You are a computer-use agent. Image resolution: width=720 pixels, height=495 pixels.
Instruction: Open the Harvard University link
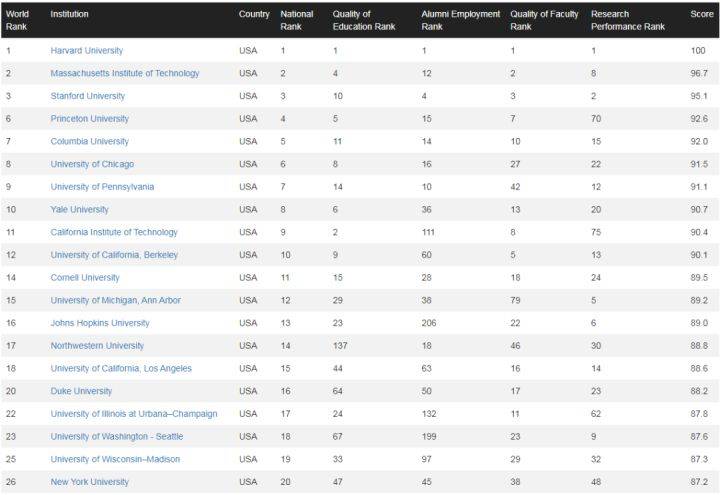point(87,51)
